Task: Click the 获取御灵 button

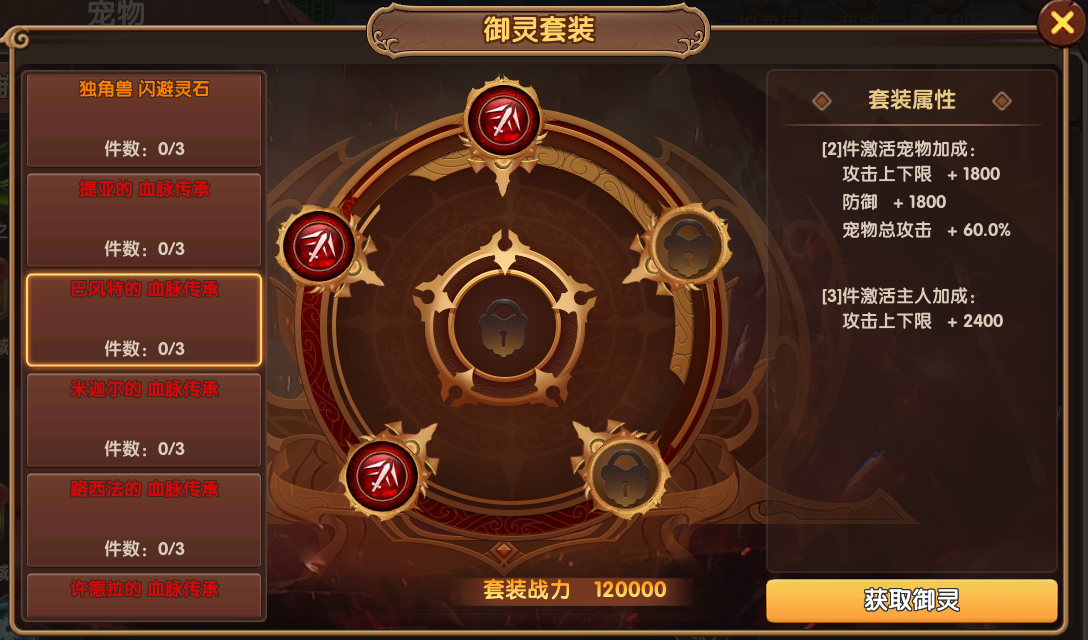Action: pyautogui.click(x=912, y=600)
